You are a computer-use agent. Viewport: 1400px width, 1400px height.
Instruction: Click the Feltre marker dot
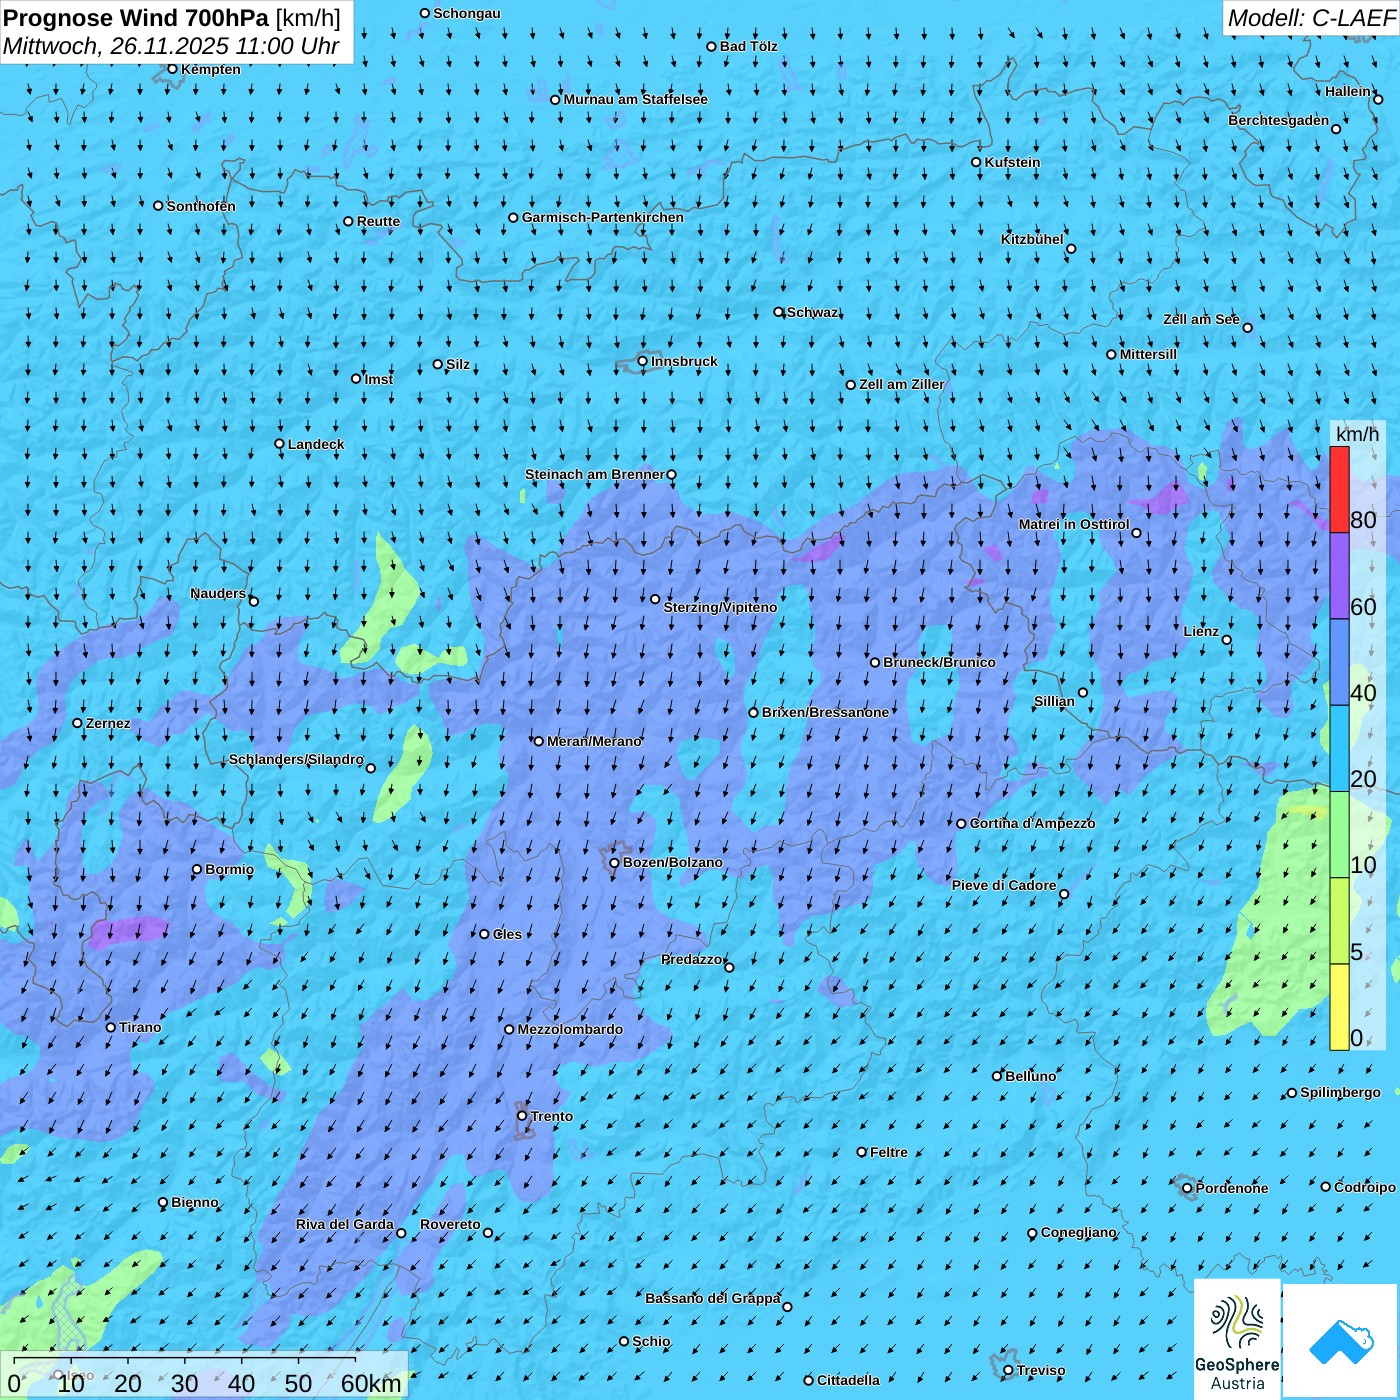(862, 1152)
